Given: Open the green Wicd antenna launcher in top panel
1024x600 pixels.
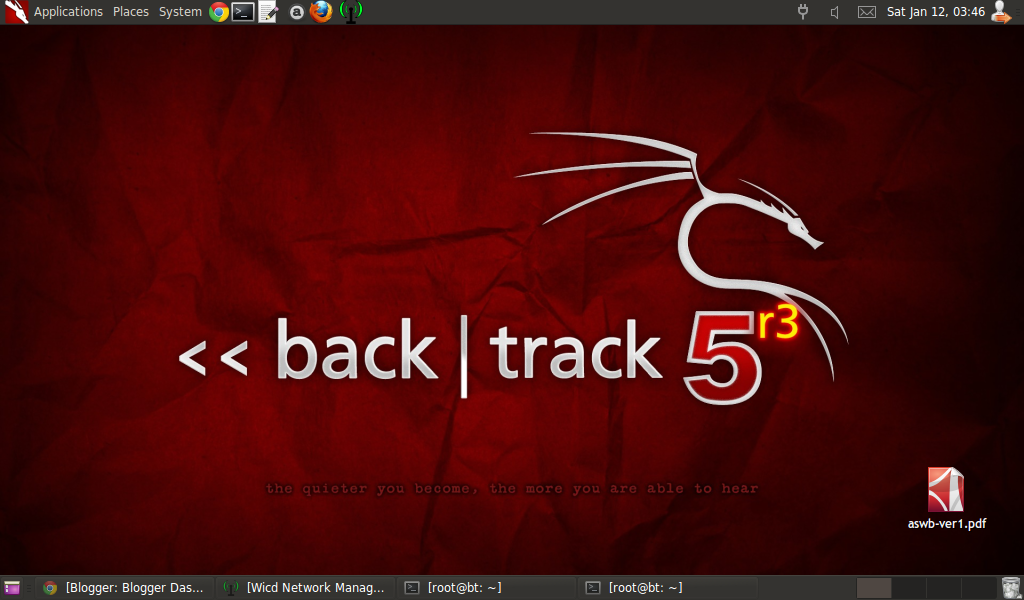Looking at the screenshot, I should [x=351, y=12].
